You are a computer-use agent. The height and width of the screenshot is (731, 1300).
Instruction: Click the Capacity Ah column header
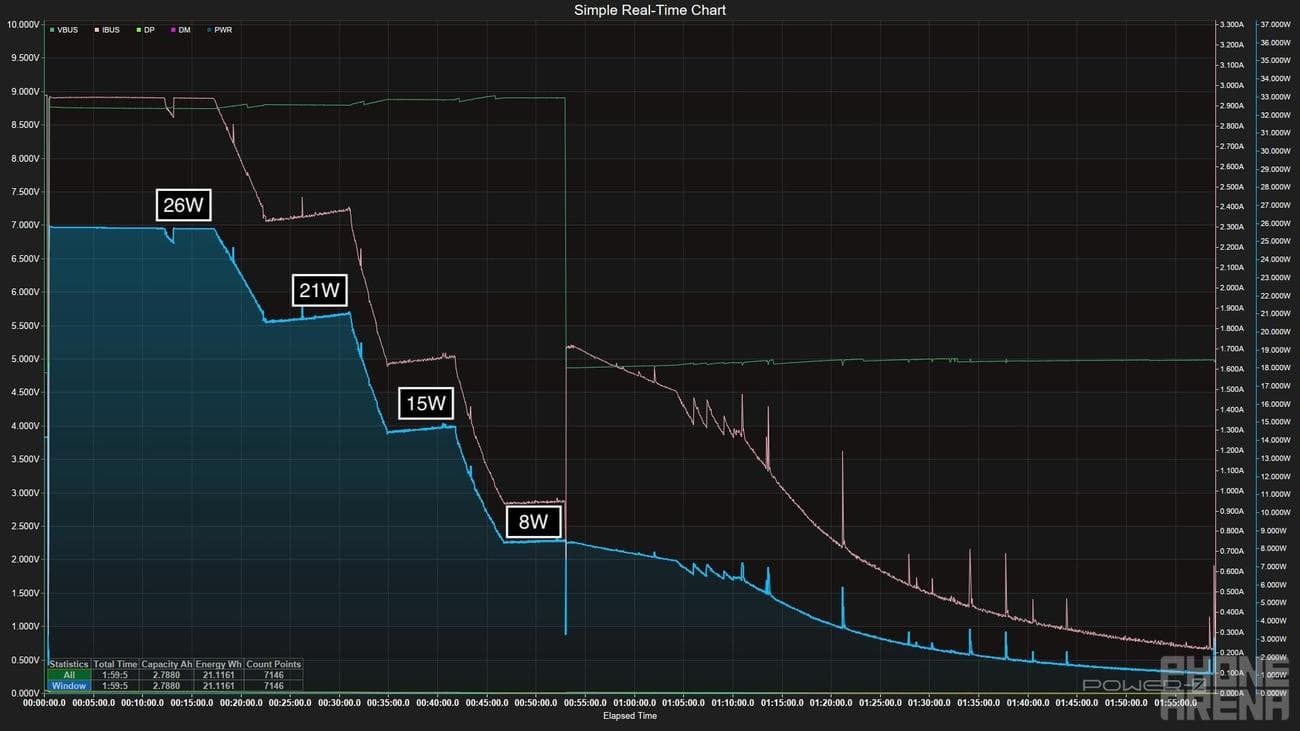point(167,664)
